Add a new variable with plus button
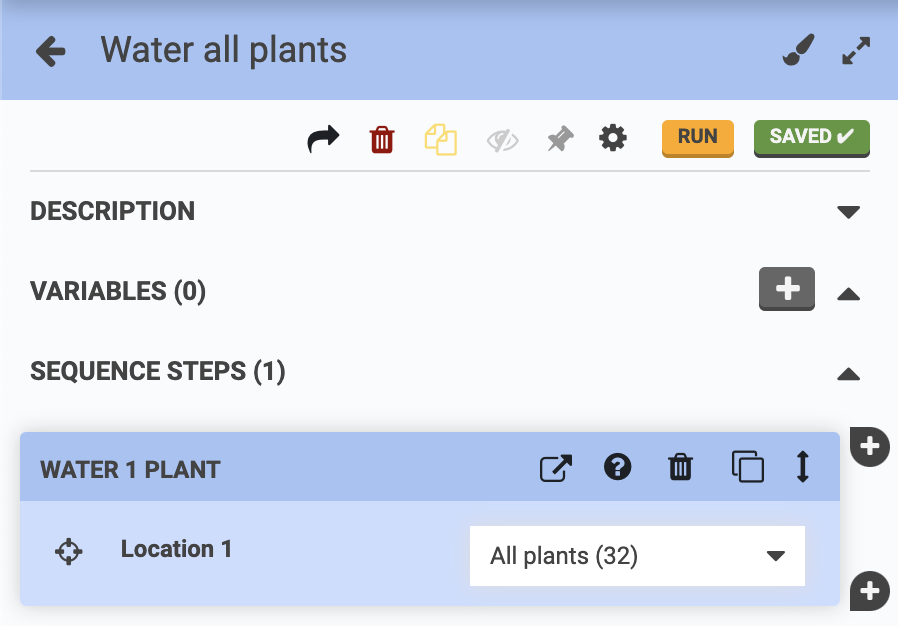 pyautogui.click(x=787, y=289)
